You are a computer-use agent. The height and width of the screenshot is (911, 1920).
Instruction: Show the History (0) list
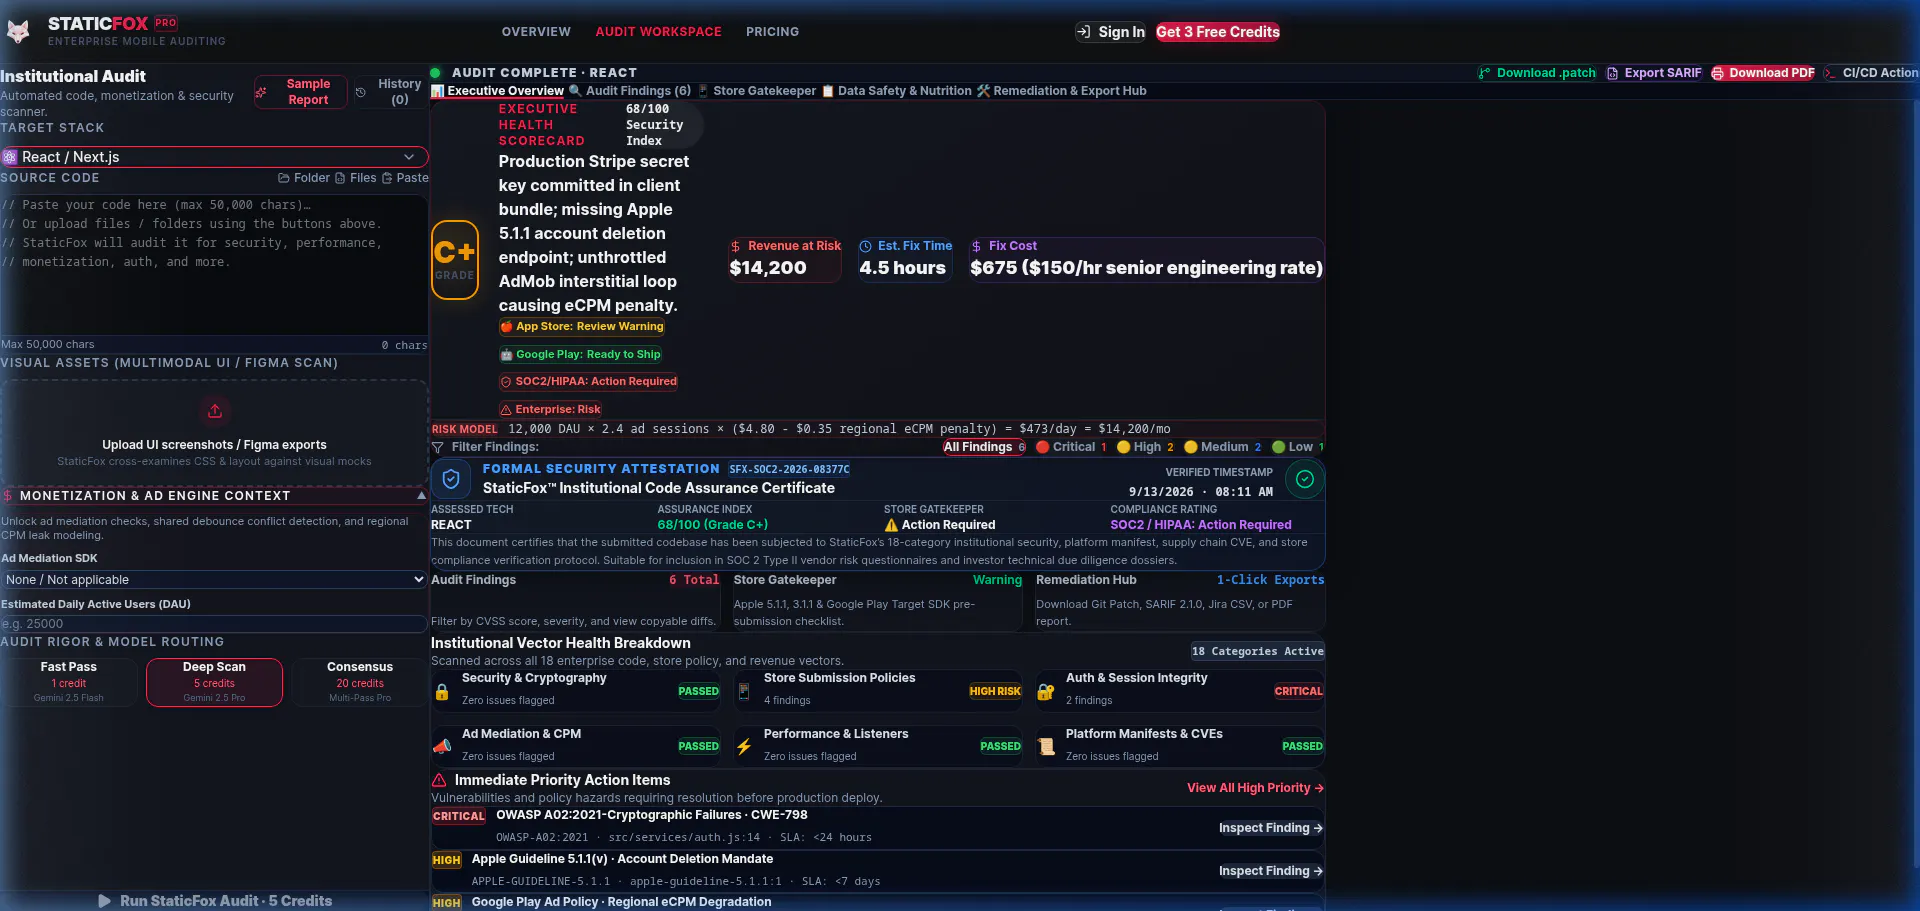[x=390, y=92]
